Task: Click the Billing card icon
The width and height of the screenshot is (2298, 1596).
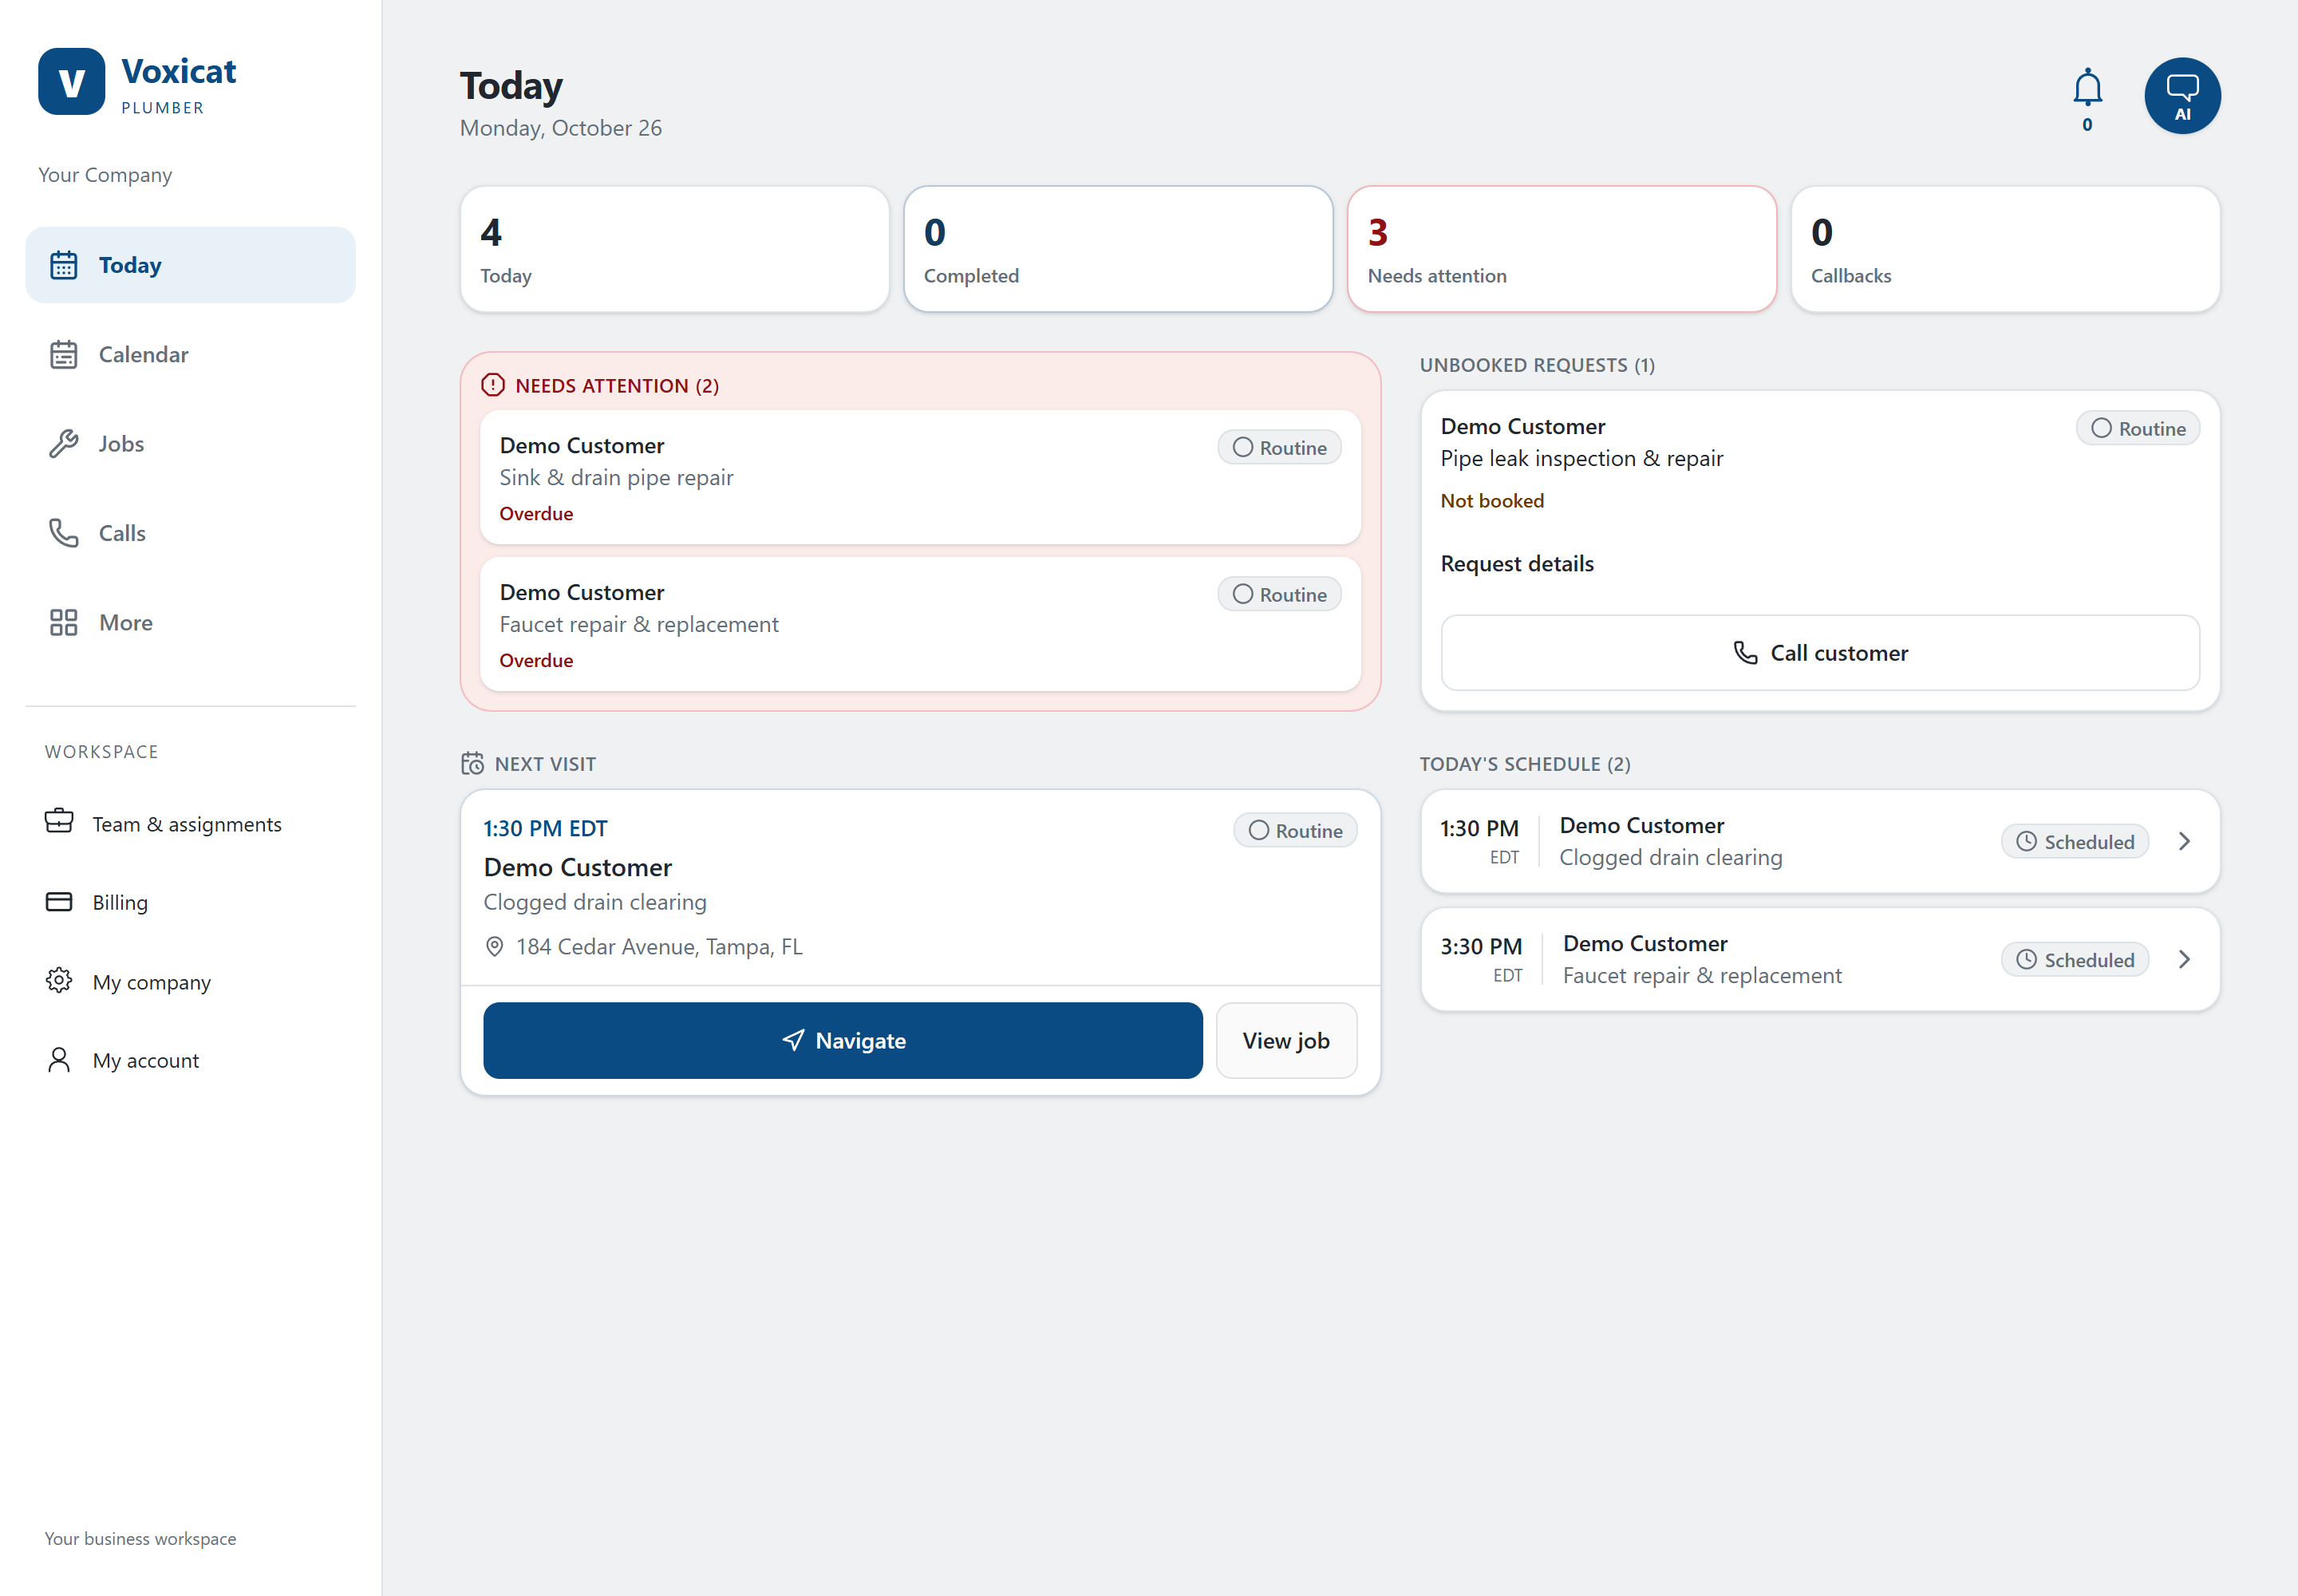Action: tap(59, 901)
